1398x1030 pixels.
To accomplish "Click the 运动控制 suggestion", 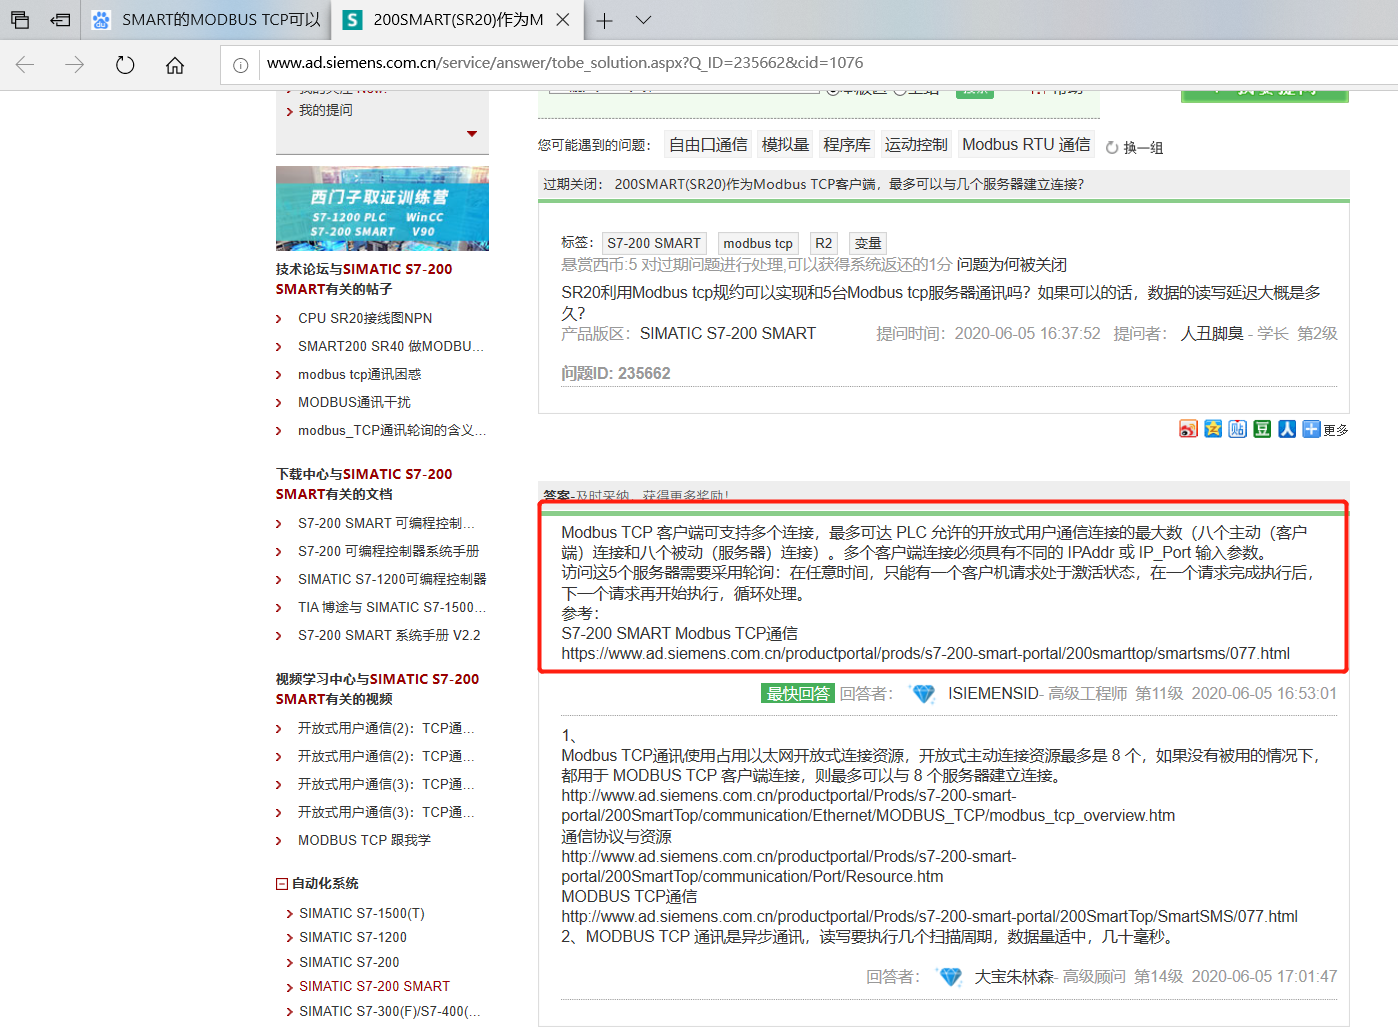I will coord(916,145).
